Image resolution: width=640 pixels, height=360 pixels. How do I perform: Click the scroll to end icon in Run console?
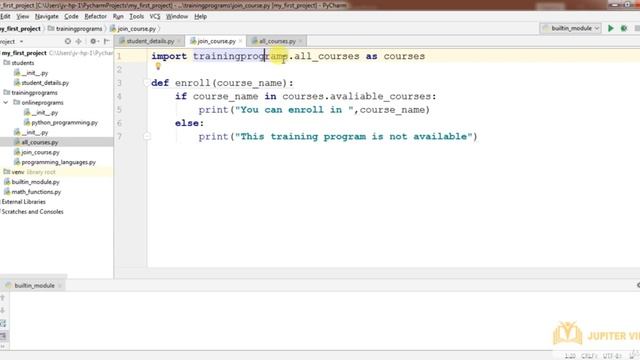click(3, 336)
